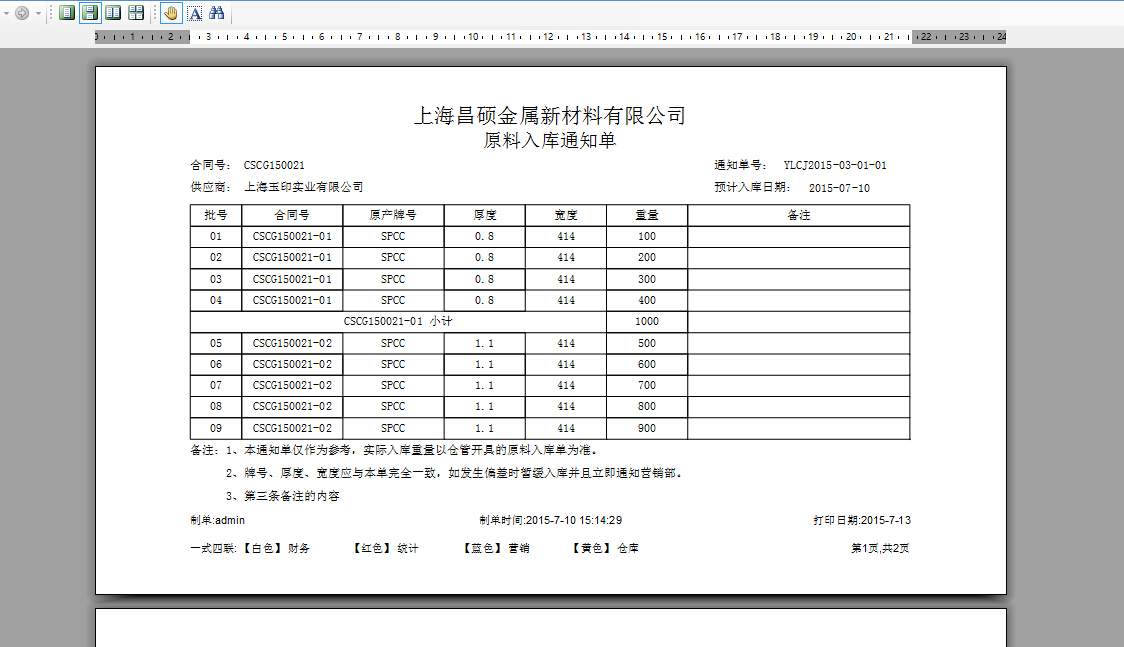Select the title 原料入库通知单

550,140
